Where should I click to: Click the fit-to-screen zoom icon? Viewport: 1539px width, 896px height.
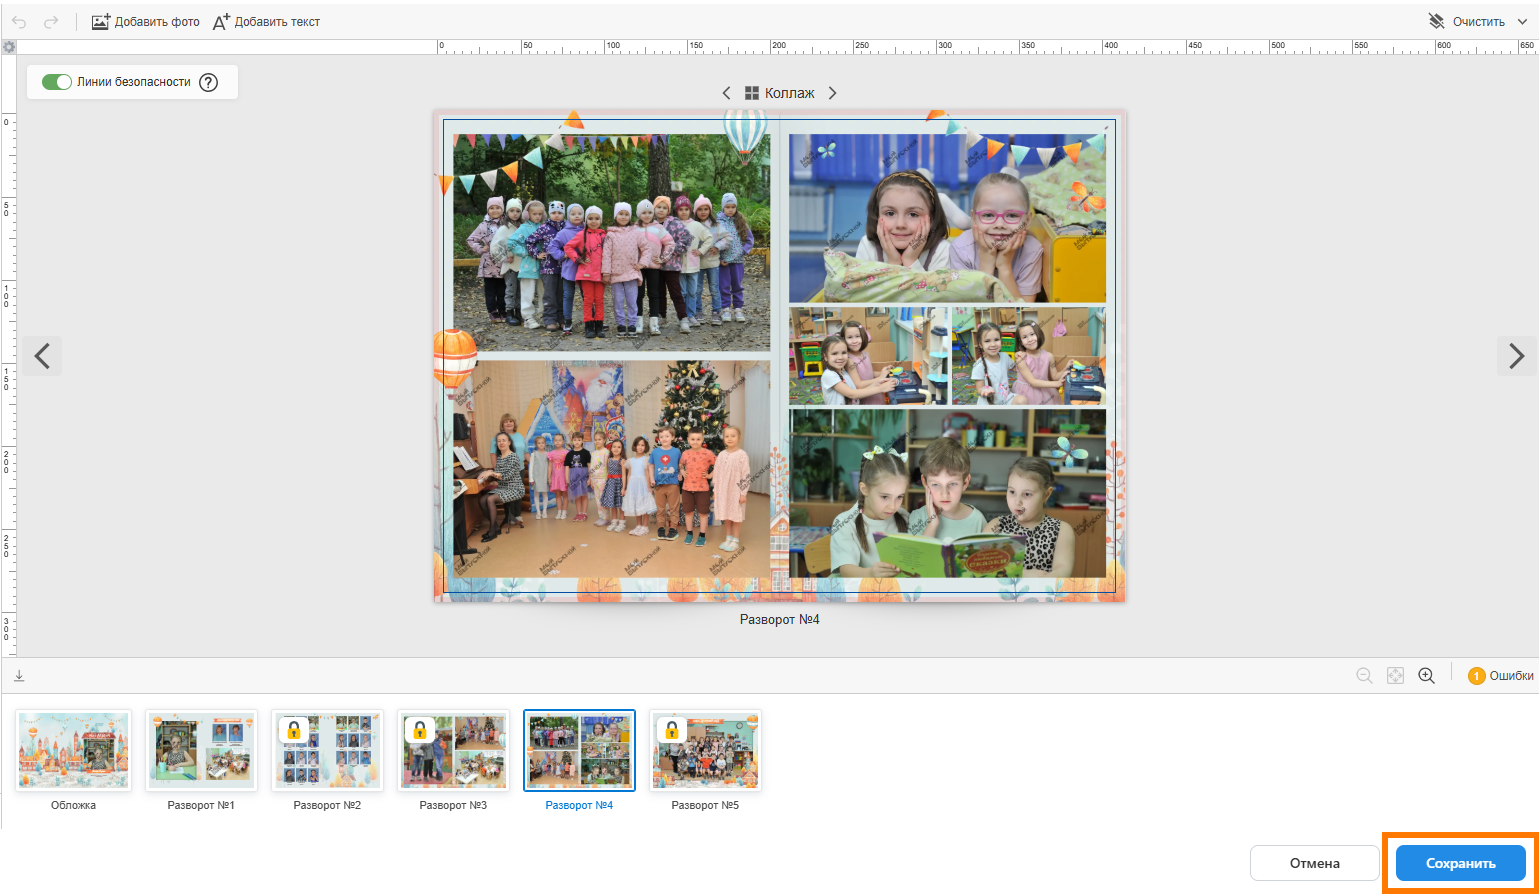point(1395,676)
